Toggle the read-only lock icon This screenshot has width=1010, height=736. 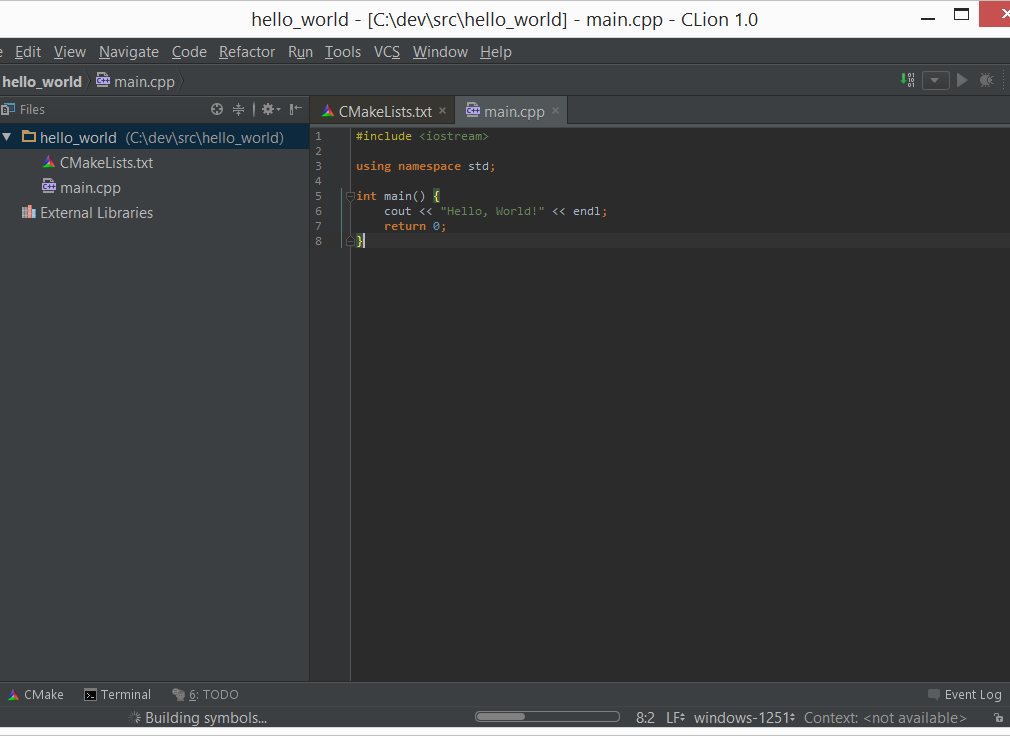tap(998, 718)
